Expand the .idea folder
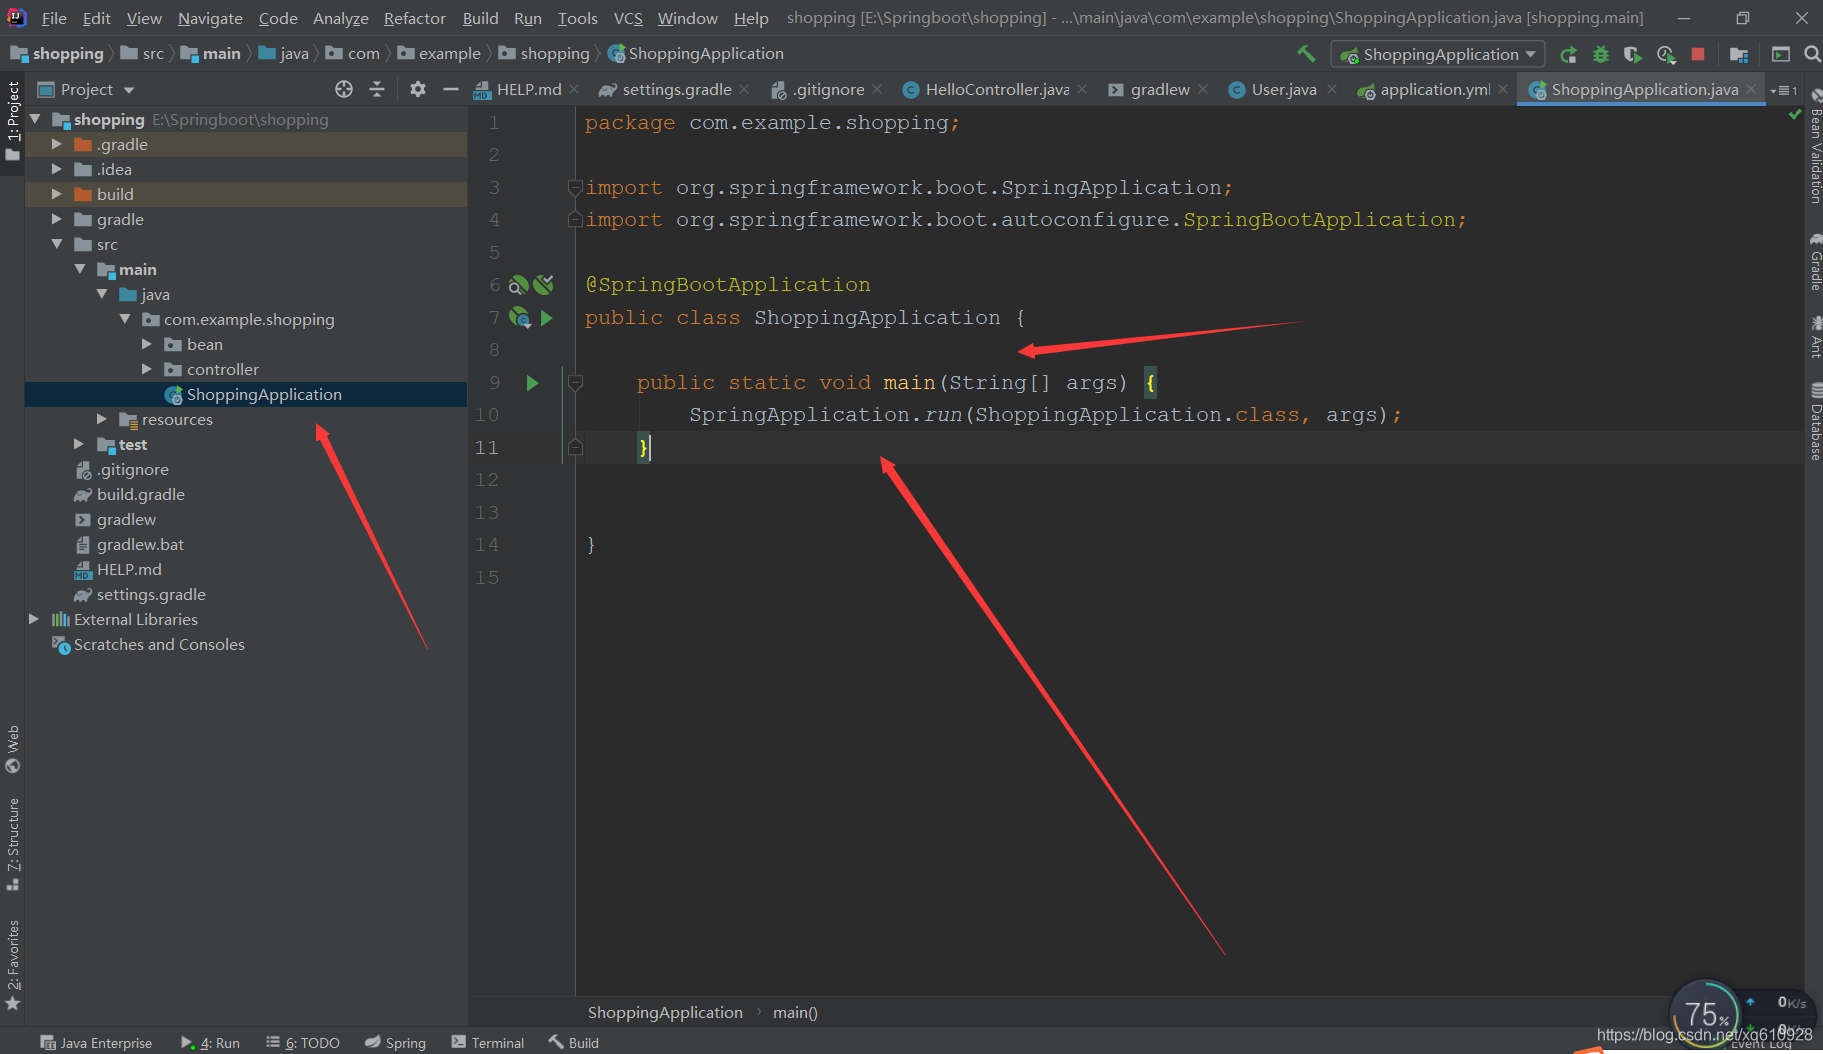1823x1054 pixels. 57,169
